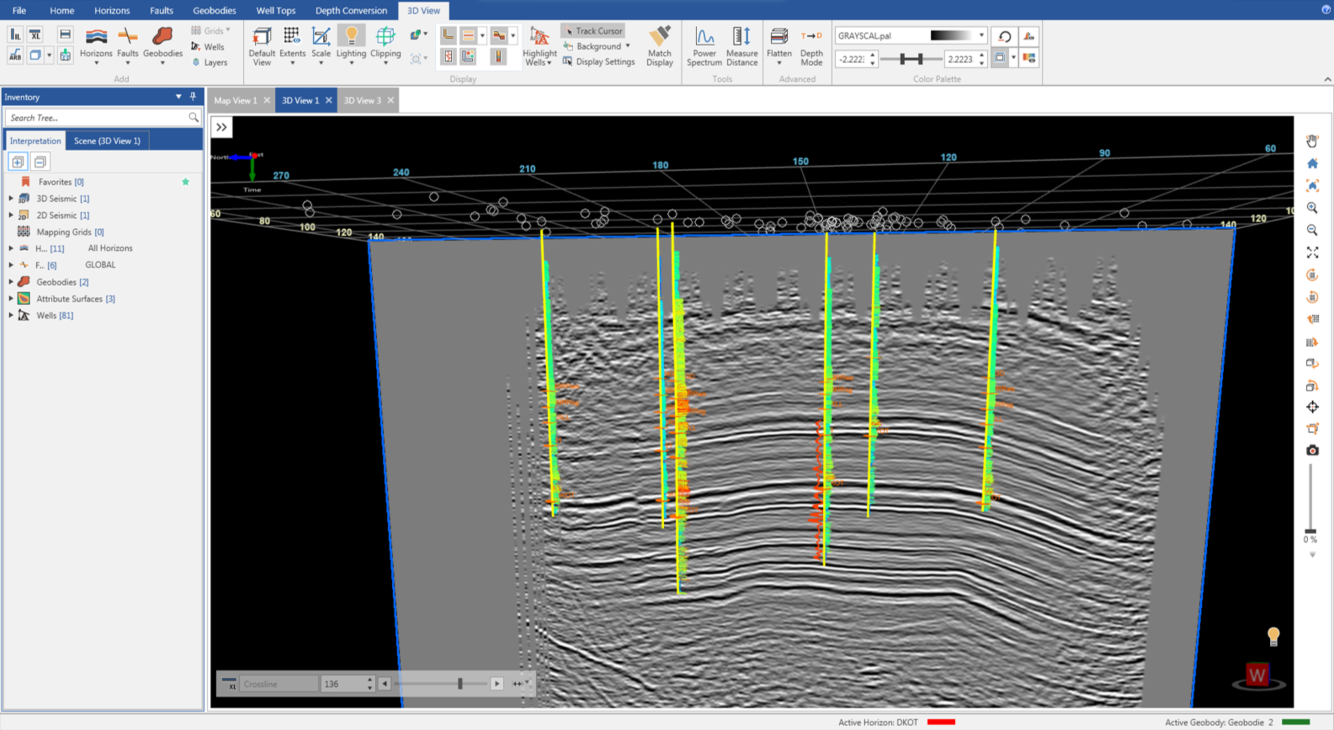The image size is (1334, 730).
Task: Open the Depth Conversion ribbon tab
Action: point(351,10)
